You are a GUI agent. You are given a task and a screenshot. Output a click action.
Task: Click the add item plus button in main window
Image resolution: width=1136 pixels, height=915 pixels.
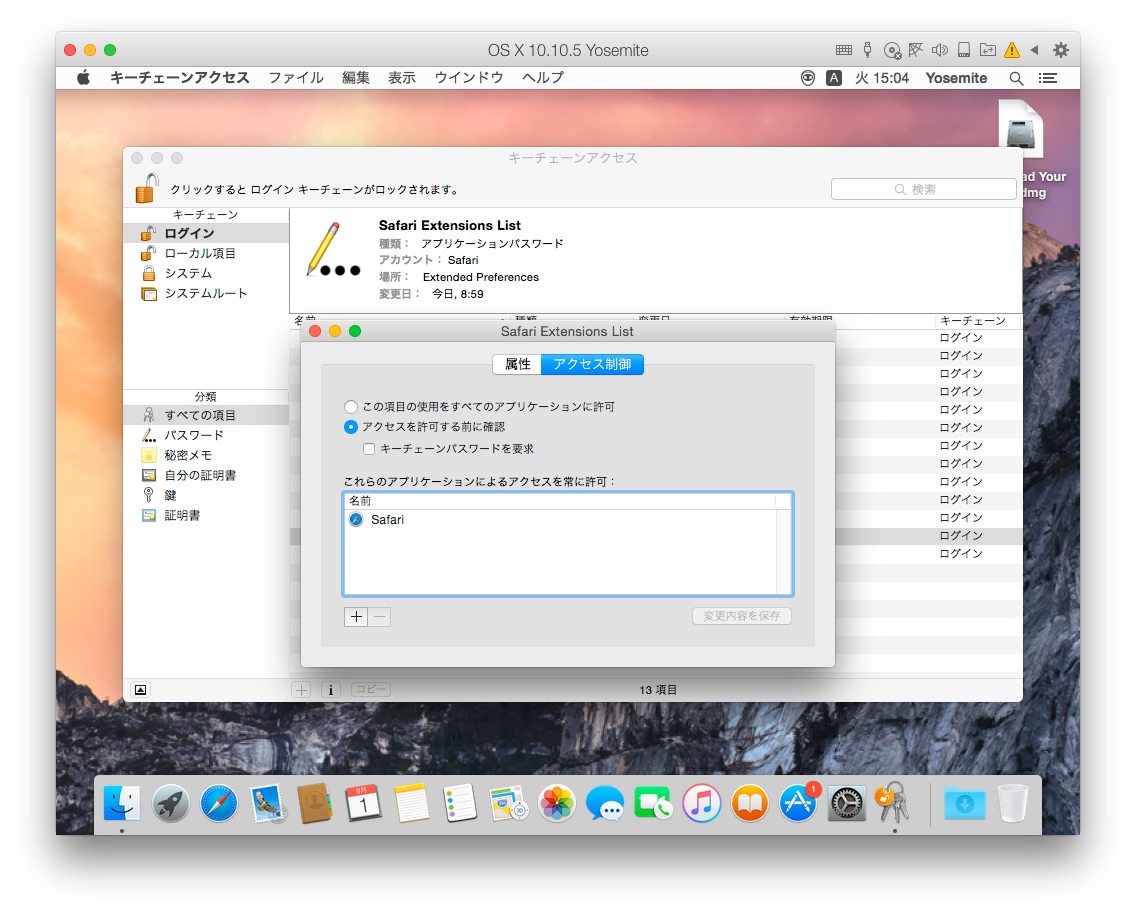pyautogui.click(x=301, y=690)
